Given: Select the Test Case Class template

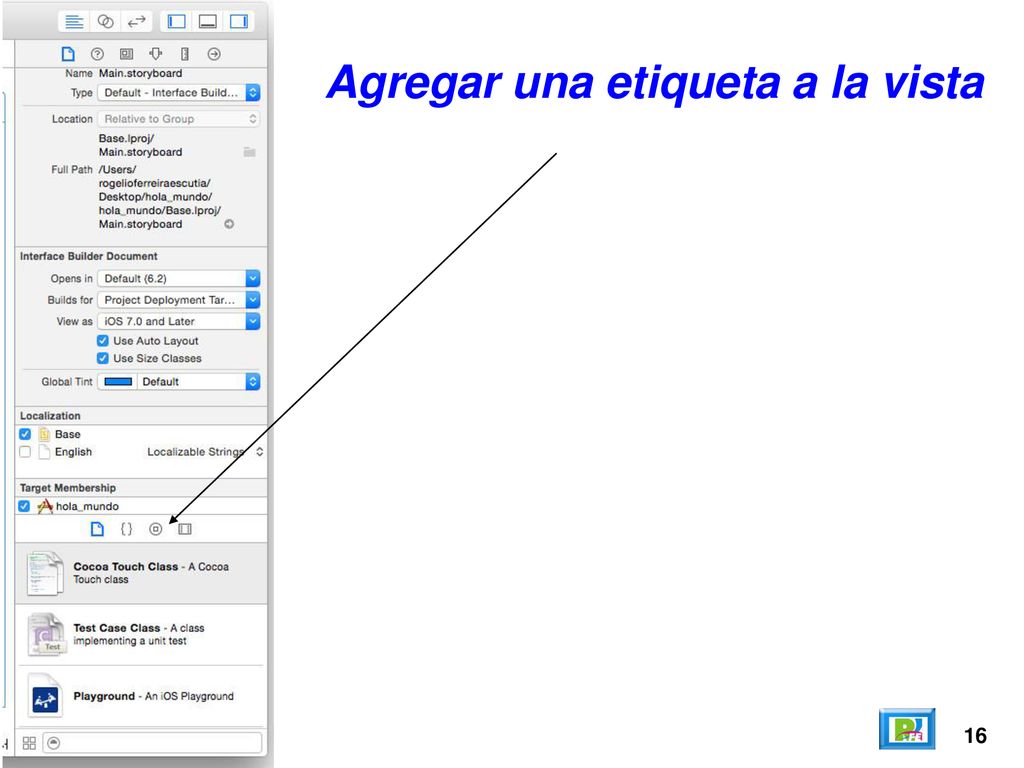Looking at the screenshot, I should pyautogui.click(x=141, y=635).
